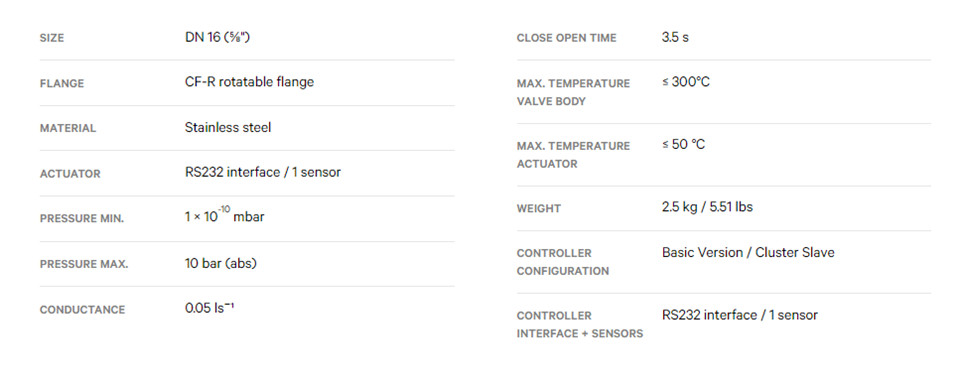Select CF-R rotatable flange text

pos(249,82)
